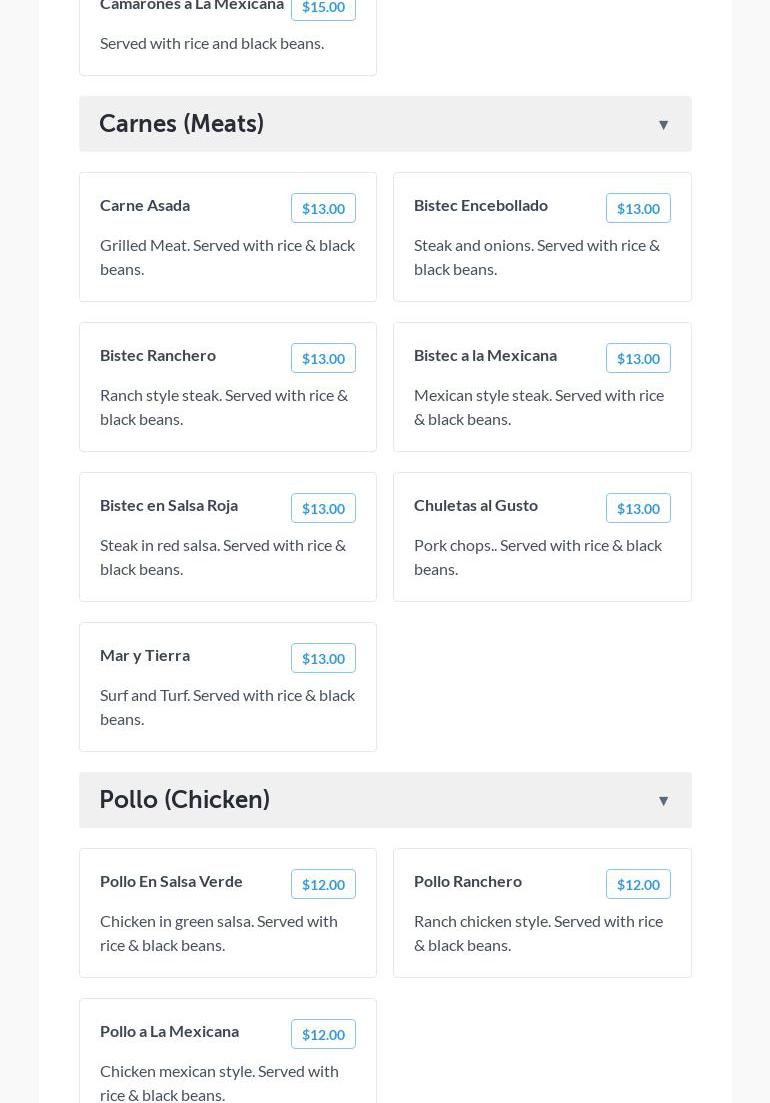
Task: Select the Bistec Encebollado item
Action: tap(481, 205)
